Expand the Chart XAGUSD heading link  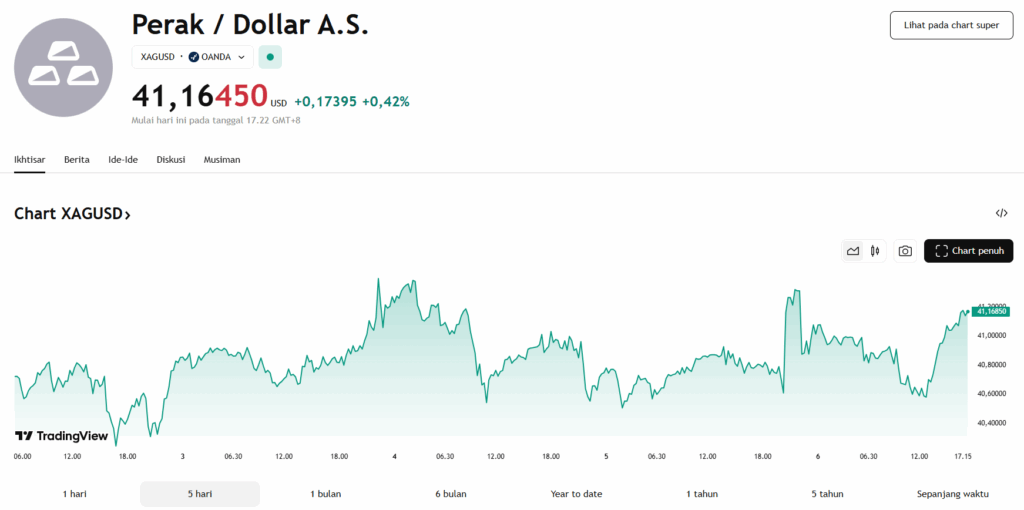[x=72, y=214]
